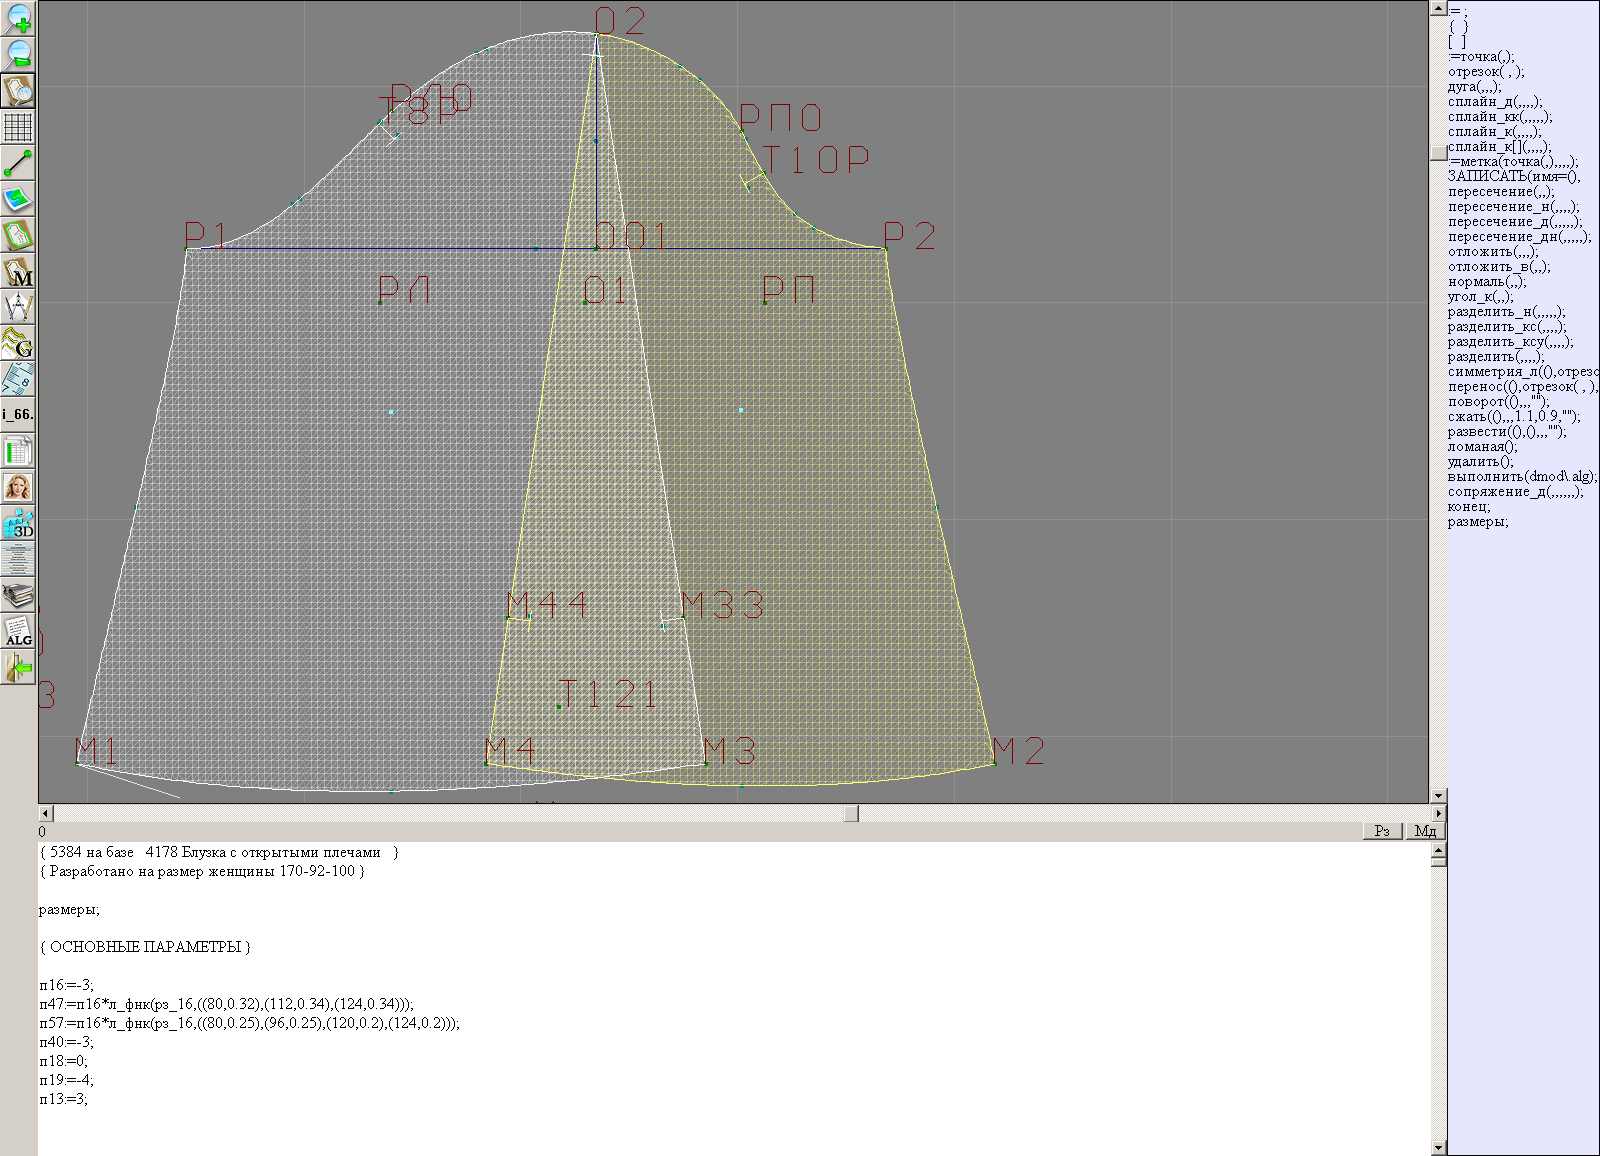Click the stacked books library icon
Image resolution: width=1600 pixels, height=1156 pixels.
tap(18, 596)
